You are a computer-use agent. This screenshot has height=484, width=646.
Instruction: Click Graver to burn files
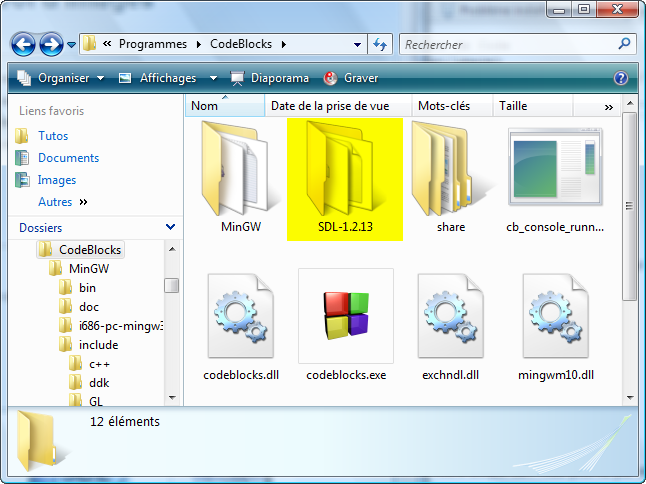point(351,78)
